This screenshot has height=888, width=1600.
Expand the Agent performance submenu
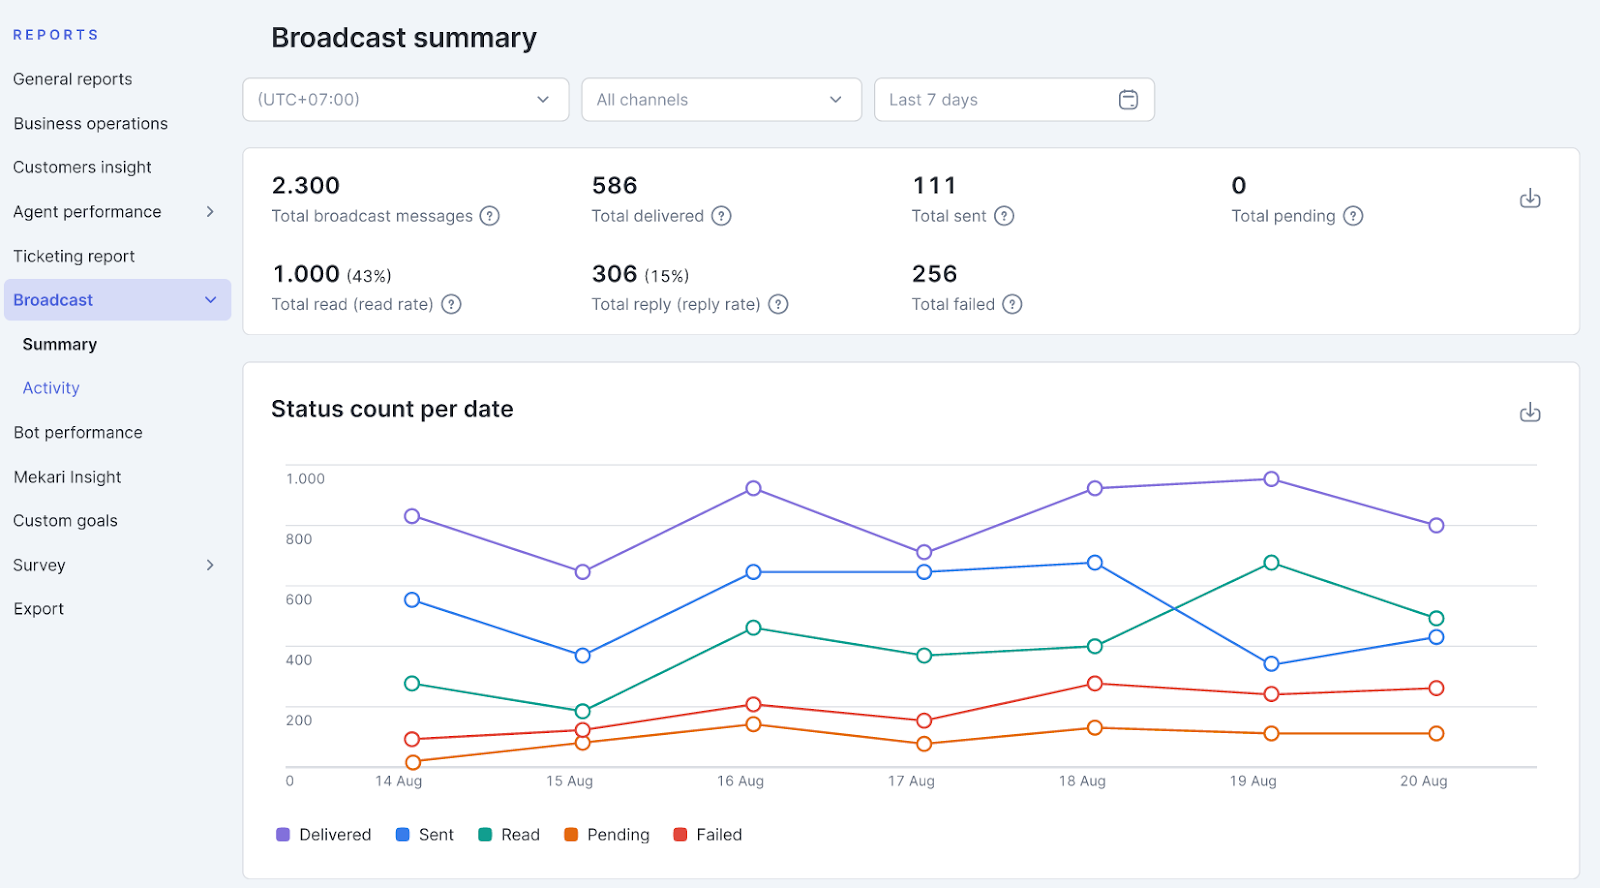pyautogui.click(x=114, y=212)
